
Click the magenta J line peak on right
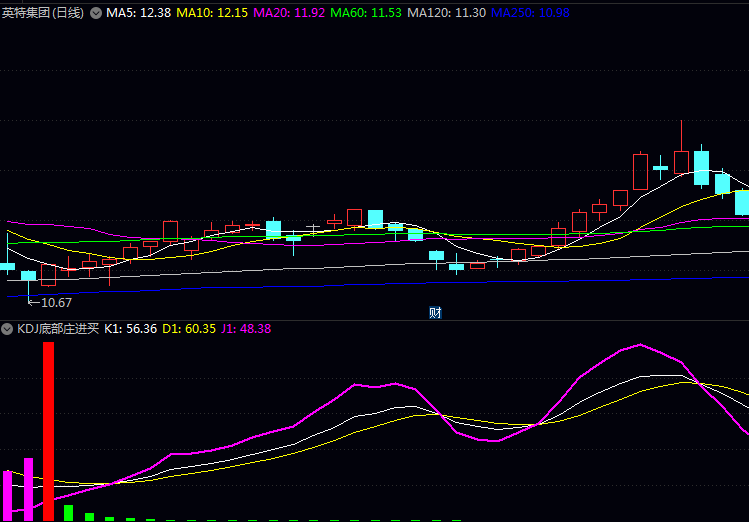point(640,345)
